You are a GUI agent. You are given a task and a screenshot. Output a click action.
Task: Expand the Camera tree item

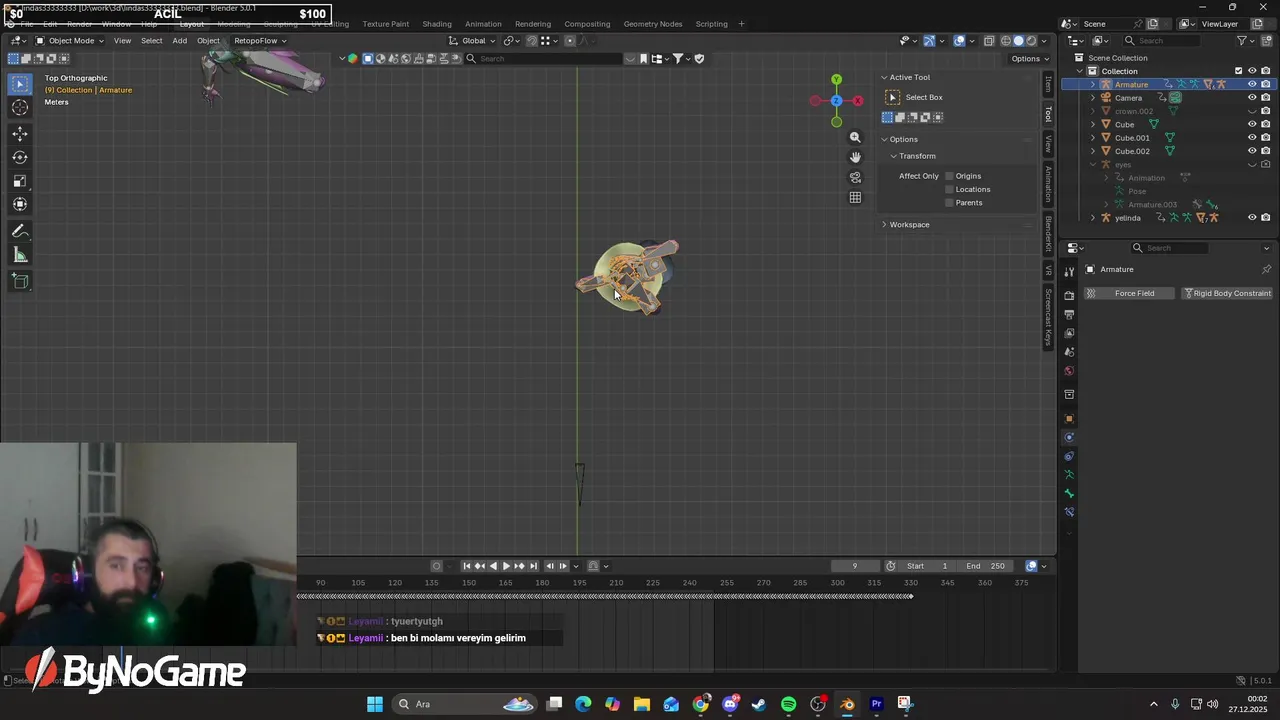tap(1092, 98)
